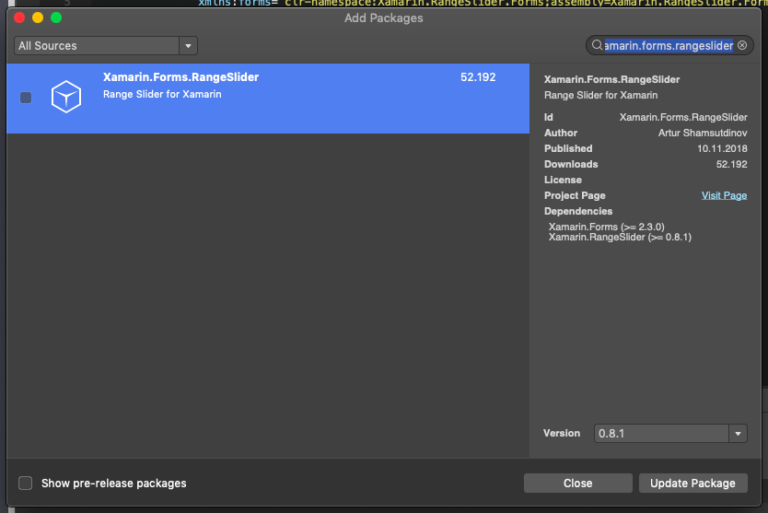Screen dimensions: 768x513
Task: Click the Downloads value 52.192 in details
Action: click(x=732, y=164)
